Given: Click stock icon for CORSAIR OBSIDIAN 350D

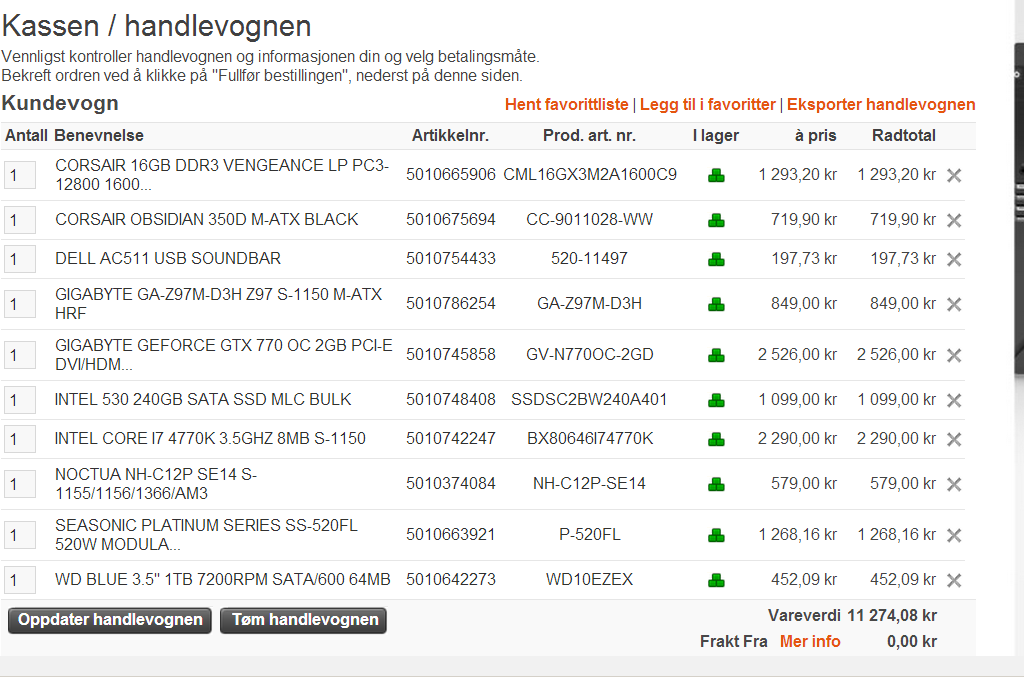Looking at the screenshot, I should (716, 221).
